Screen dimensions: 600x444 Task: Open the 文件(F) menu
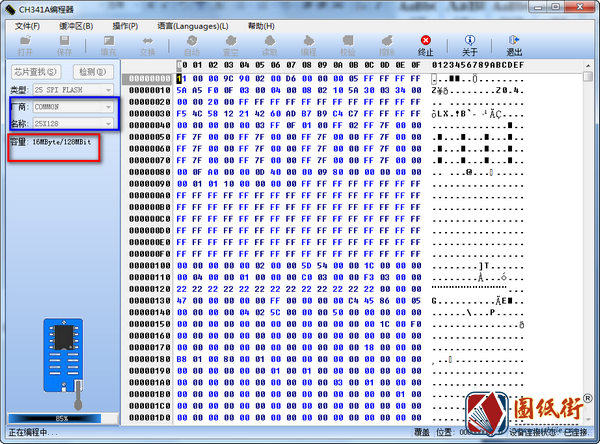click(27, 25)
